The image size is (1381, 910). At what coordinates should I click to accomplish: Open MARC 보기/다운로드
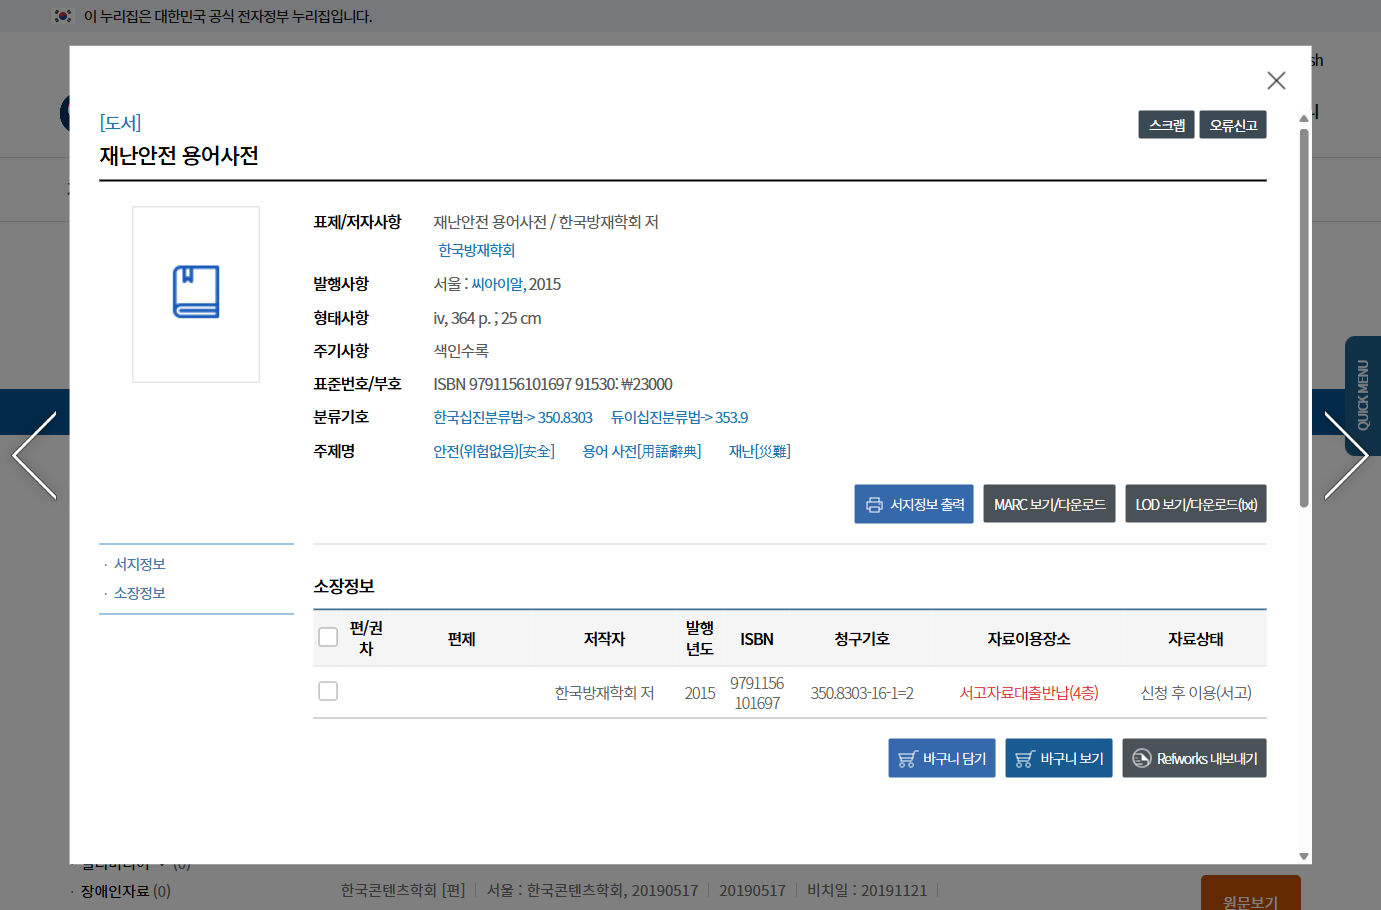(1049, 504)
